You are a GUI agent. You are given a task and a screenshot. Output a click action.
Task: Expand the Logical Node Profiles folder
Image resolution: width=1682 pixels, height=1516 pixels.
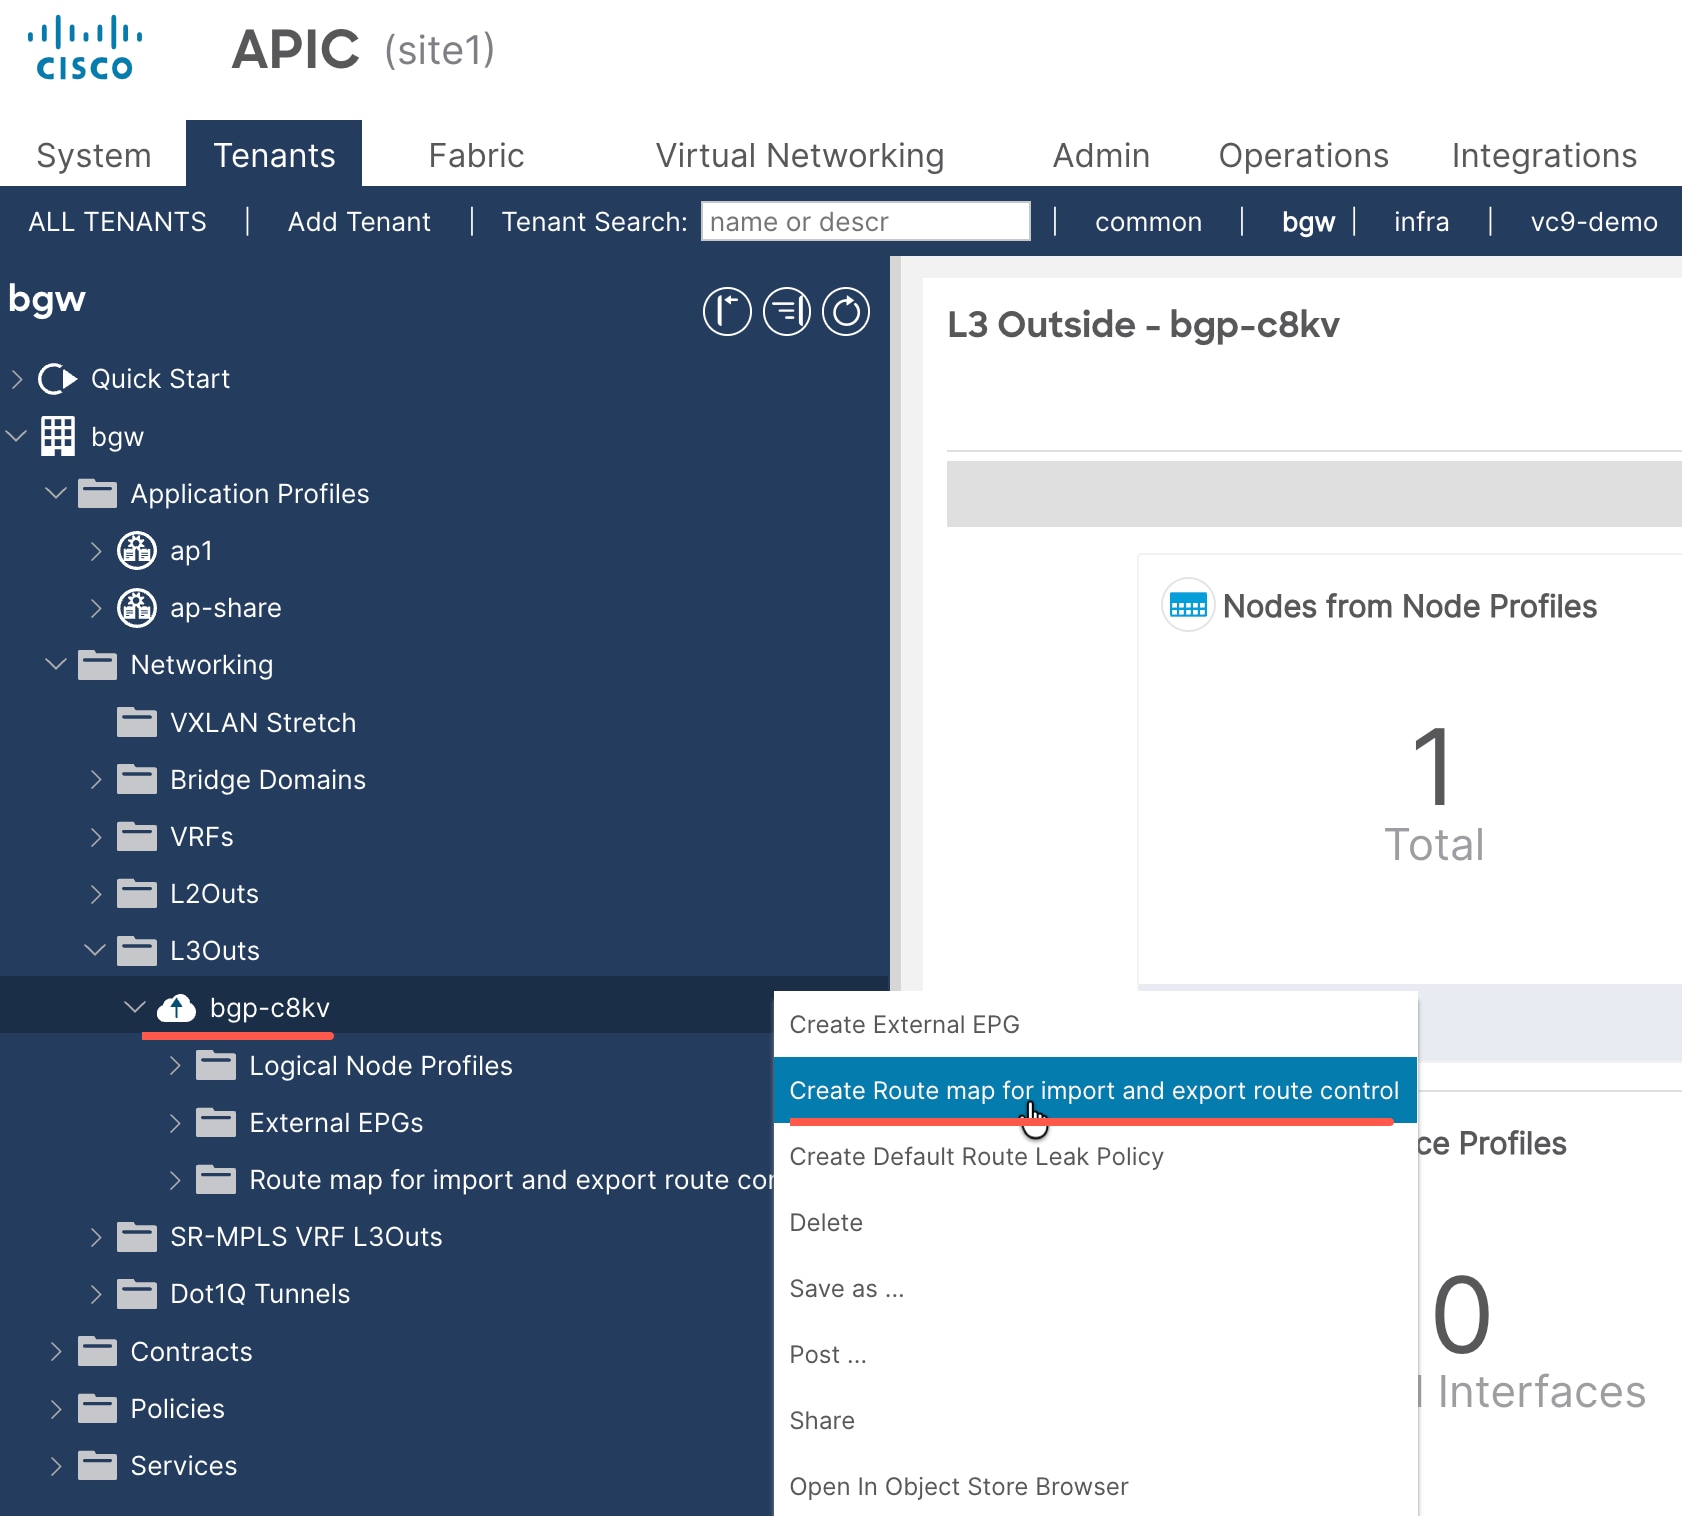coord(175,1065)
